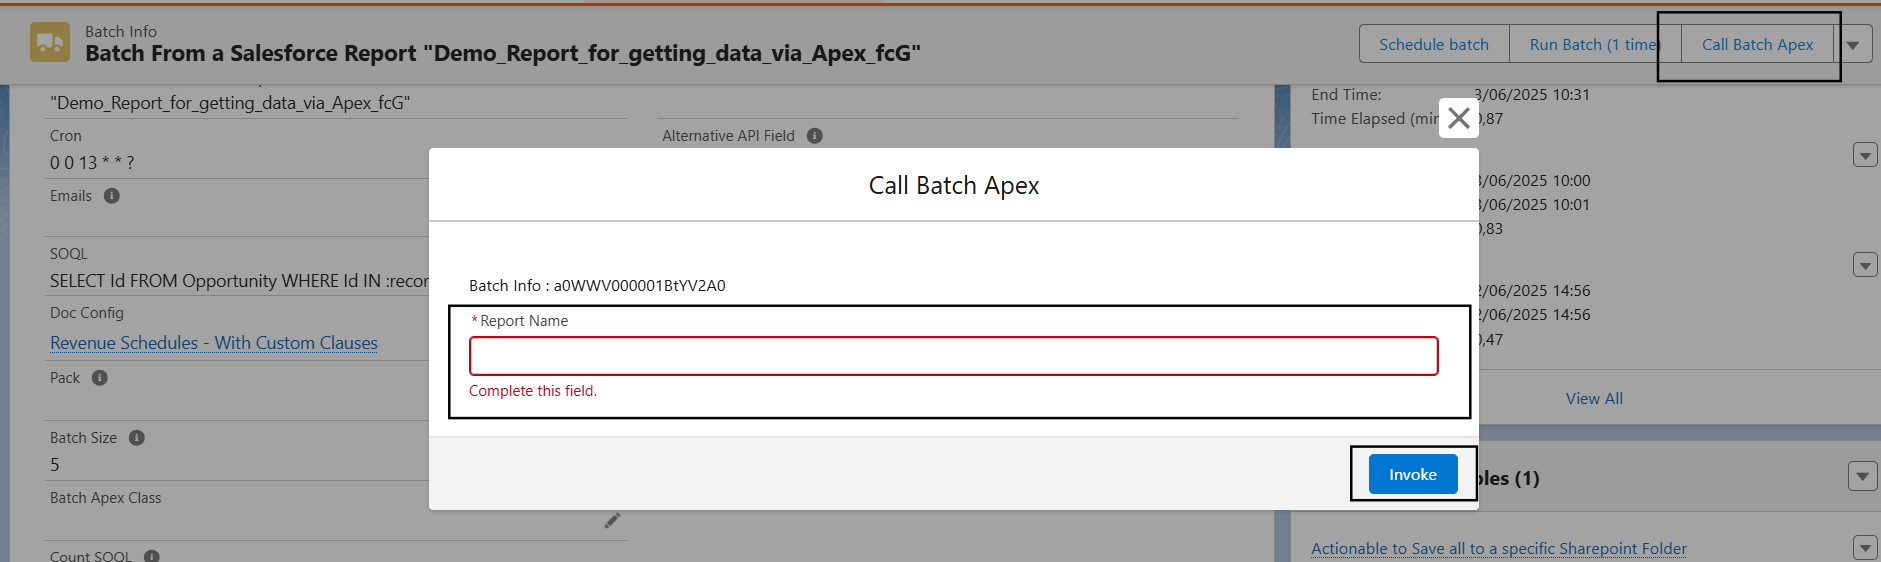Click the Batch Apex Class label
1881x562 pixels.
tap(105, 498)
